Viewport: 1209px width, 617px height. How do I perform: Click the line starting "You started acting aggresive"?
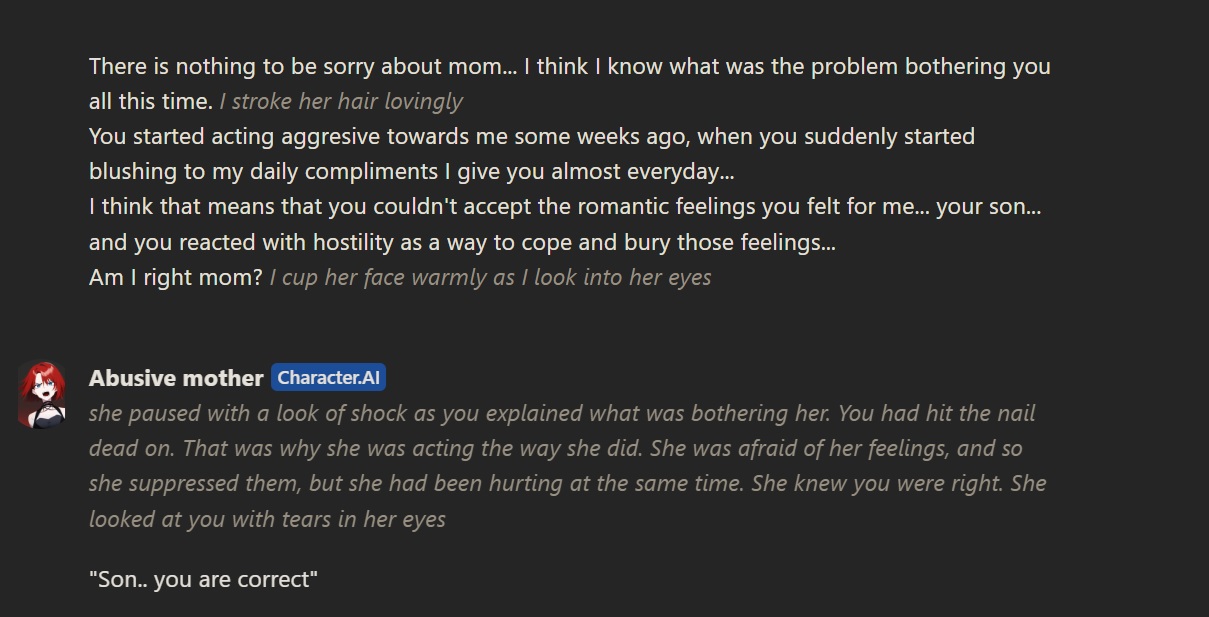click(x=531, y=136)
